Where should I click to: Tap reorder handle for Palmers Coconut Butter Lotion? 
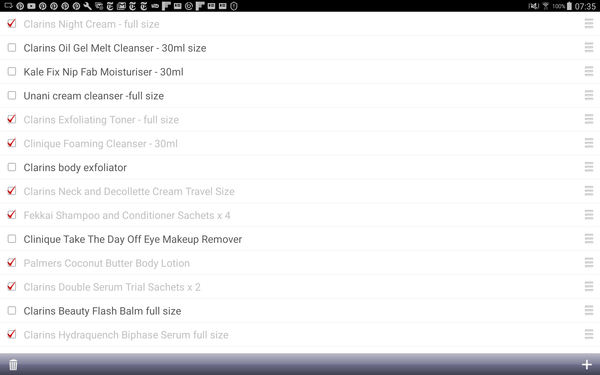[x=589, y=263]
